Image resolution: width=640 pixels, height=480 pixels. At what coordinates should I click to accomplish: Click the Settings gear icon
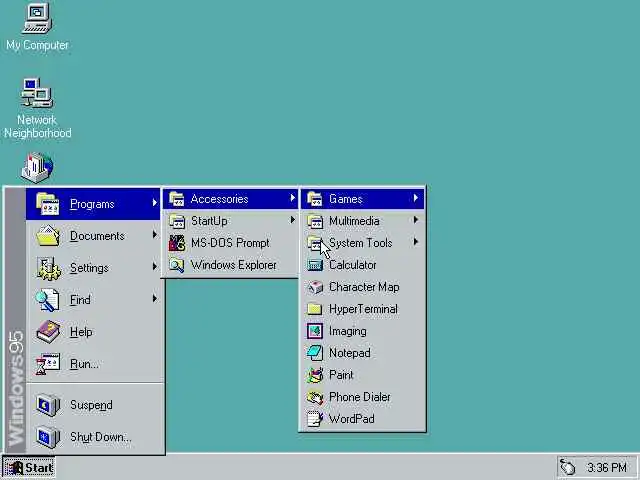(48, 268)
